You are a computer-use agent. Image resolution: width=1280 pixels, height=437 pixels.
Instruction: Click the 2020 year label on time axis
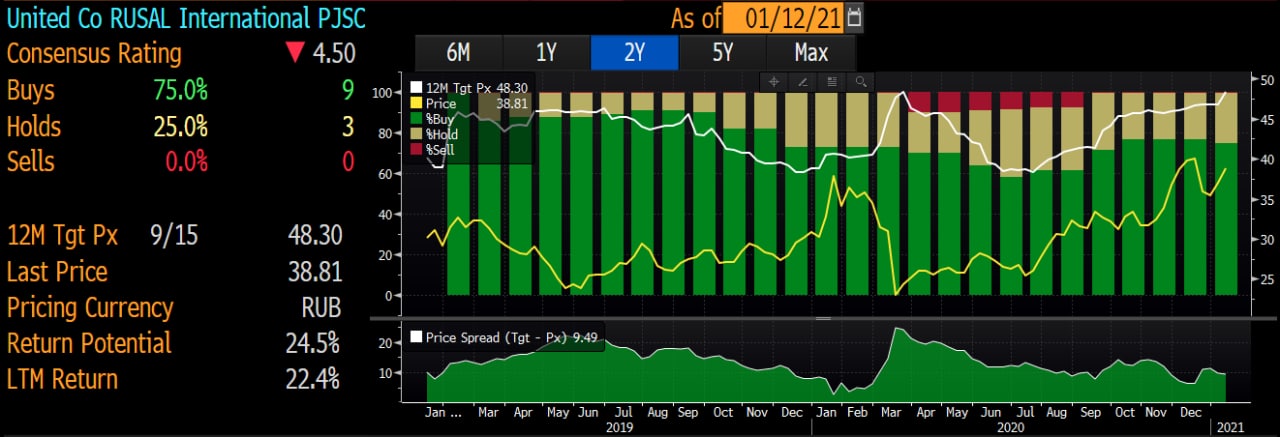pyautogui.click(x=1012, y=427)
